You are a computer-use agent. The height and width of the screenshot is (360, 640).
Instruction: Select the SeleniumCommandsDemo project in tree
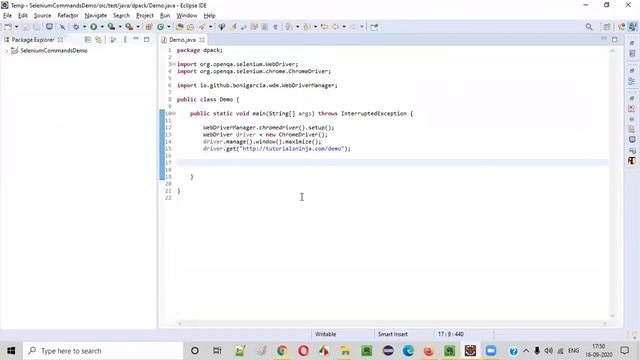pyautogui.click(x=54, y=51)
